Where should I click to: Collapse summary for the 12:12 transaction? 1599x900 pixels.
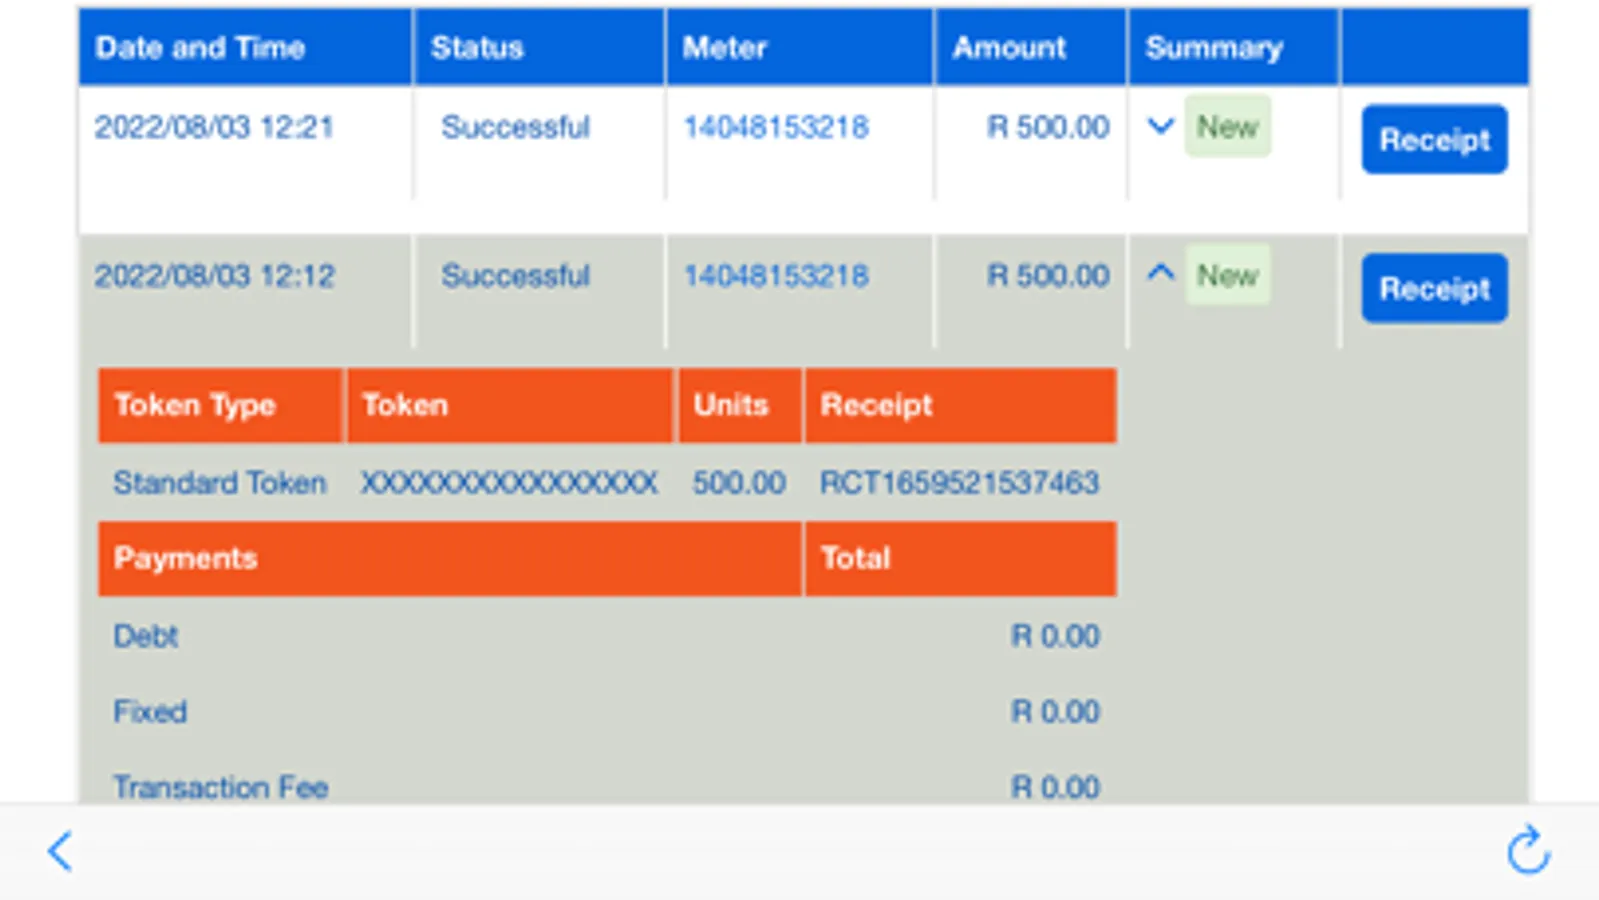pyautogui.click(x=1160, y=273)
